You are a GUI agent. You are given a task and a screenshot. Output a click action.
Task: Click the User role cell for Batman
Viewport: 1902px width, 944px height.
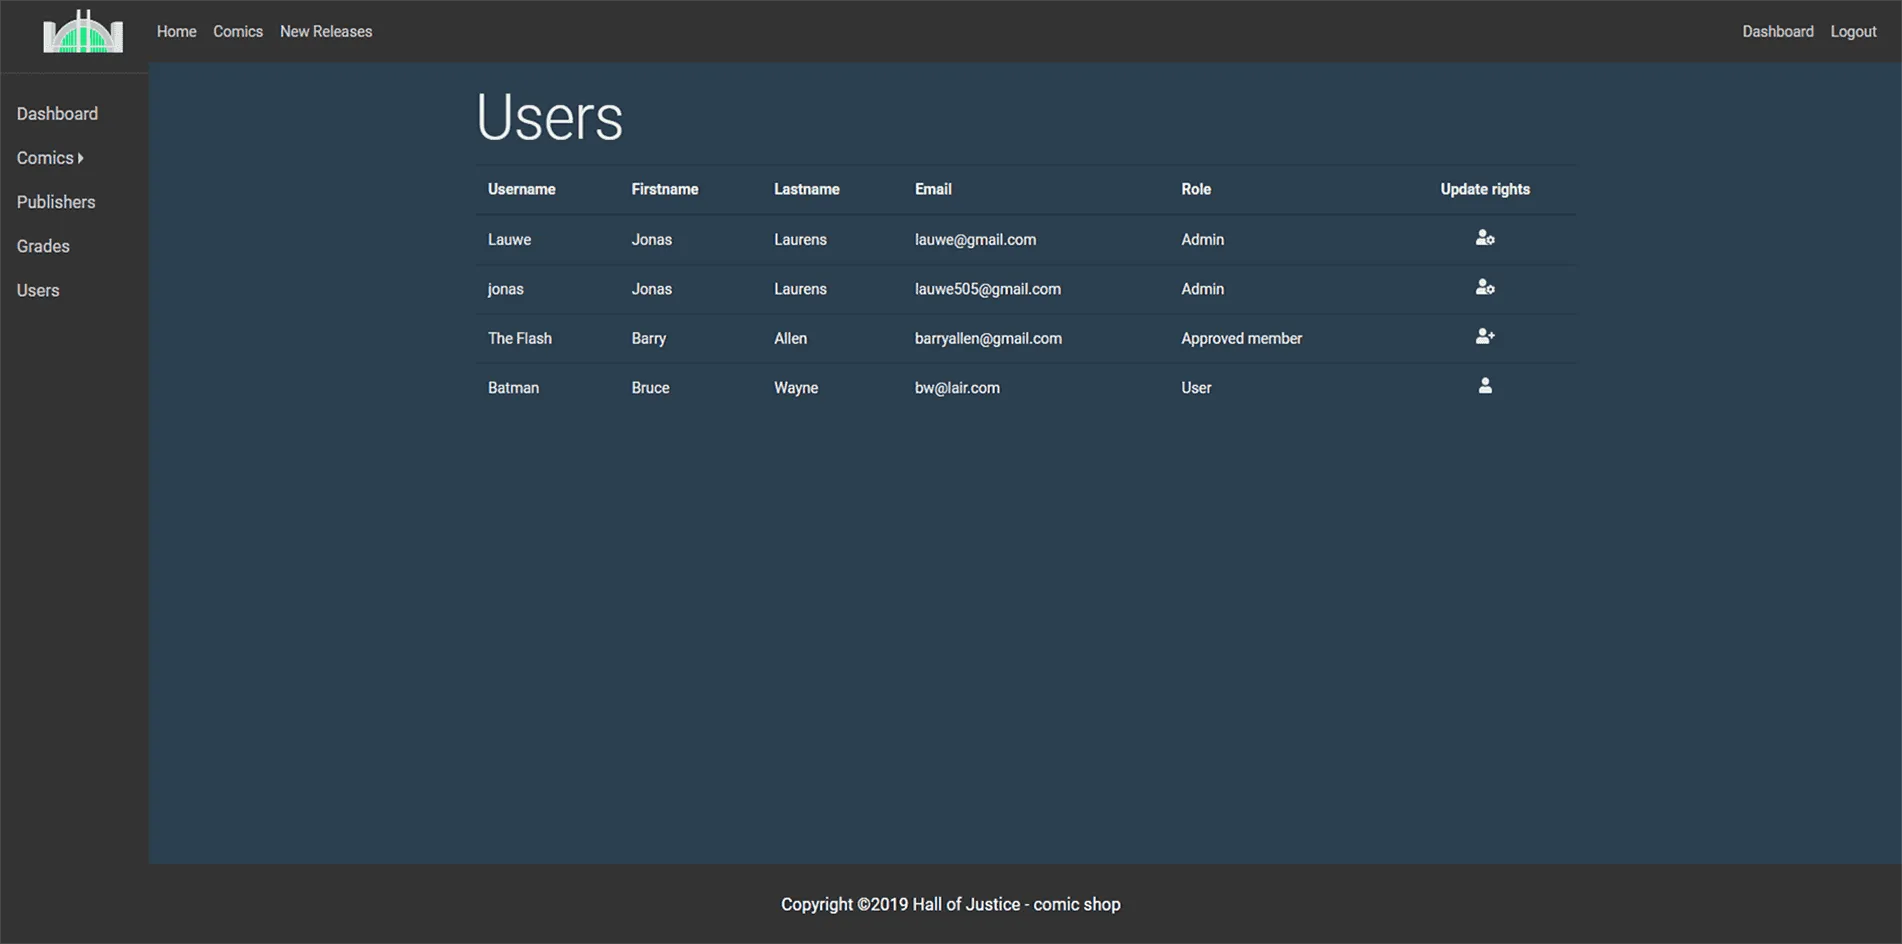coord(1196,387)
